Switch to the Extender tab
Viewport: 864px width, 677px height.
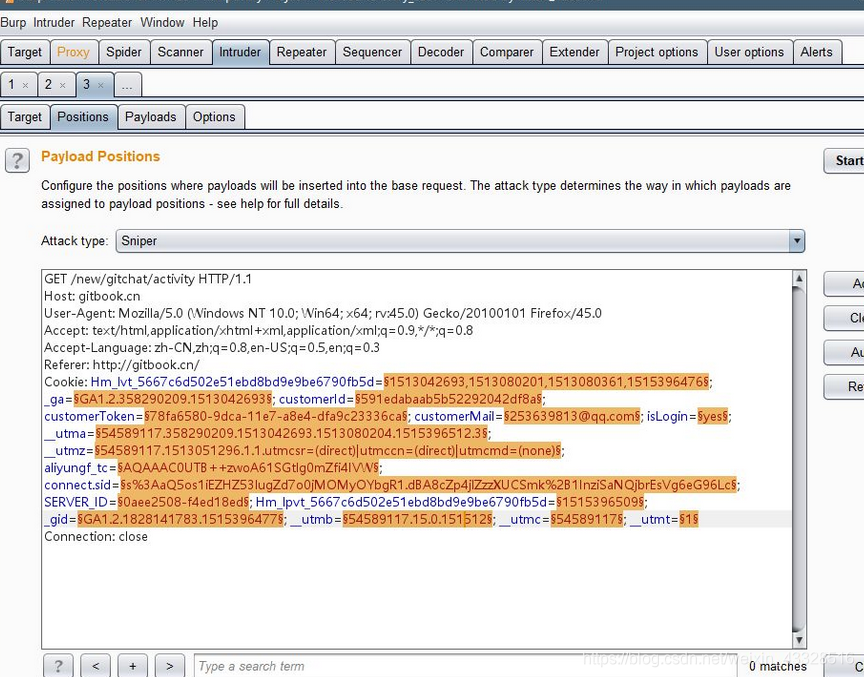[574, 52]
